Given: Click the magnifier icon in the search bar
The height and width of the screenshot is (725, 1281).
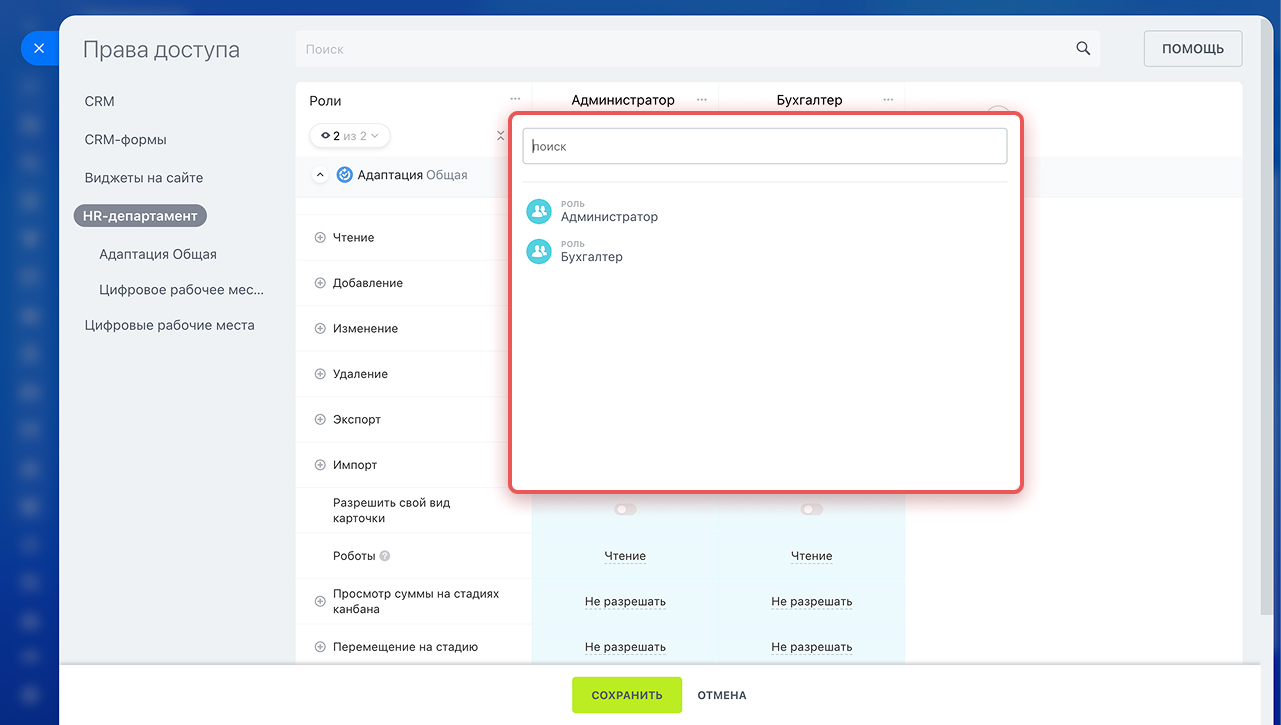Looking at the screenshot, I should [1083, 49].
